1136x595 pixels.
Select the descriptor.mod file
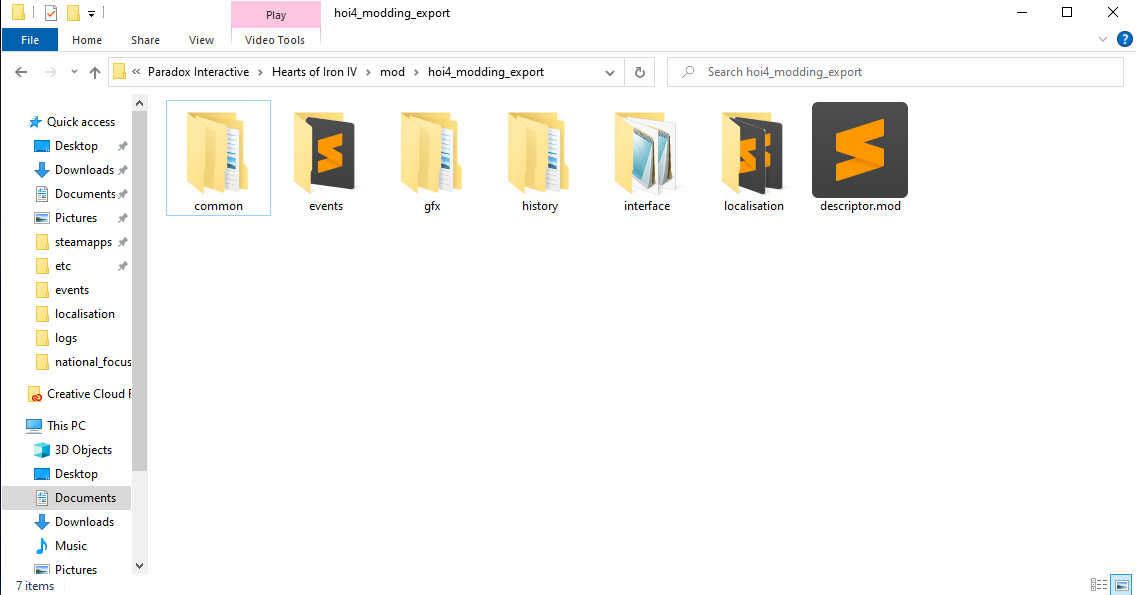click(x=860, y=153)
